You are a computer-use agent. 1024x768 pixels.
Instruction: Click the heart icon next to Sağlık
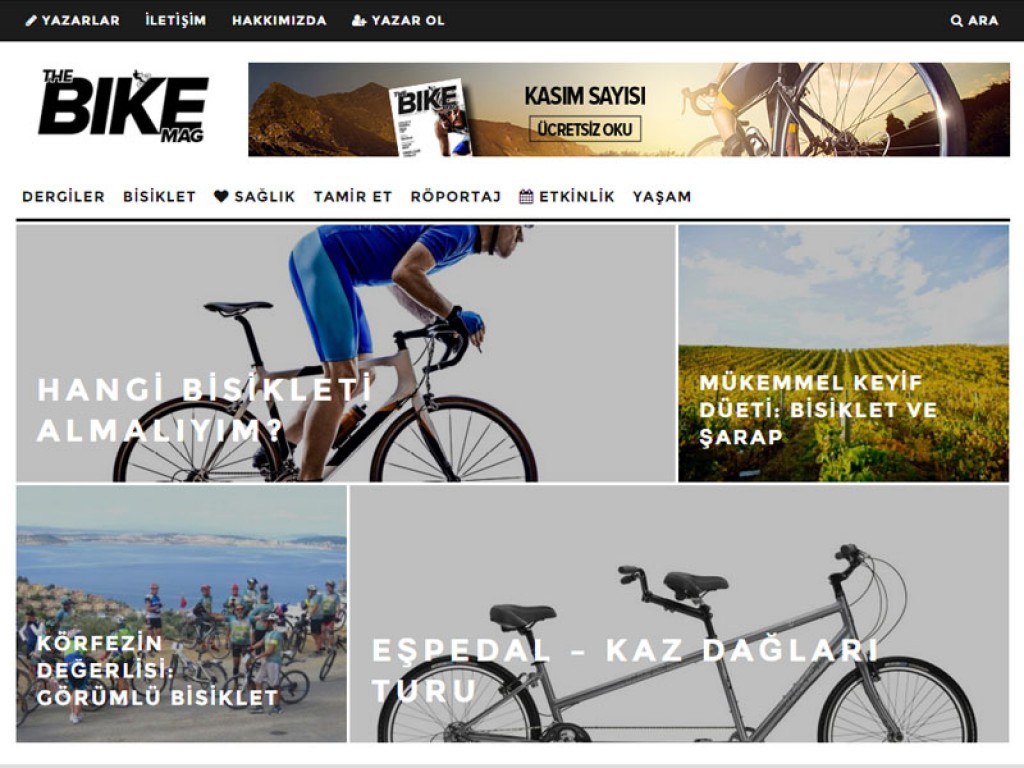coord(221,196)
